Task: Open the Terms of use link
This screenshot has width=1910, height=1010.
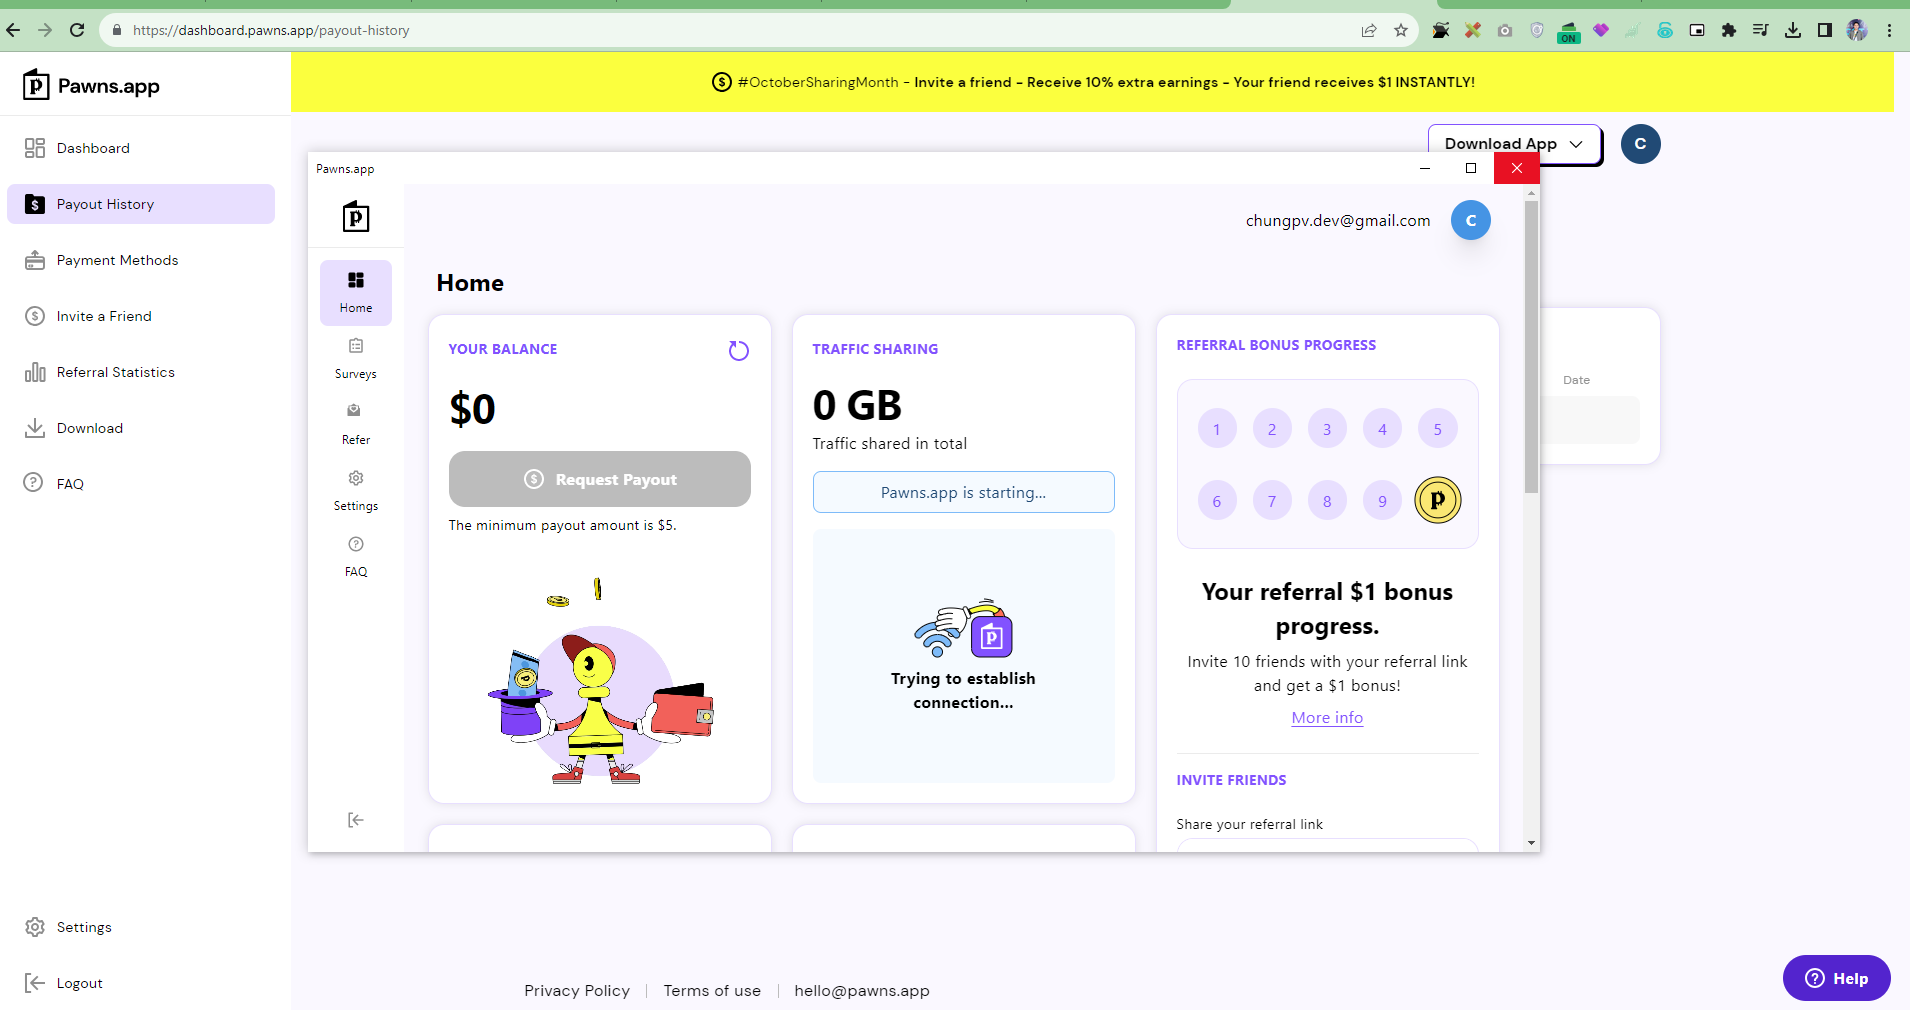Action: pyautogui.click(x=712, y=991)
